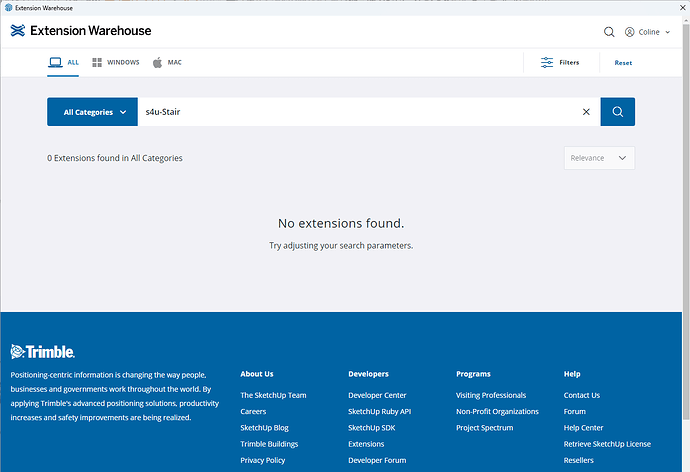
Task: Click the 'Programs' footer heading
Action: click(x=473, y=374)
